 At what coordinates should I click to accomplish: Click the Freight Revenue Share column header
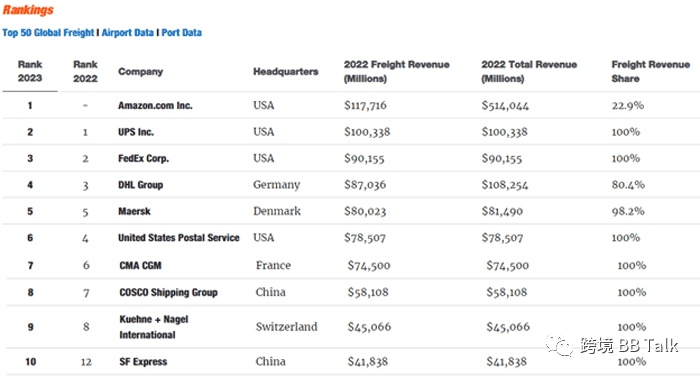coord(650,71)
